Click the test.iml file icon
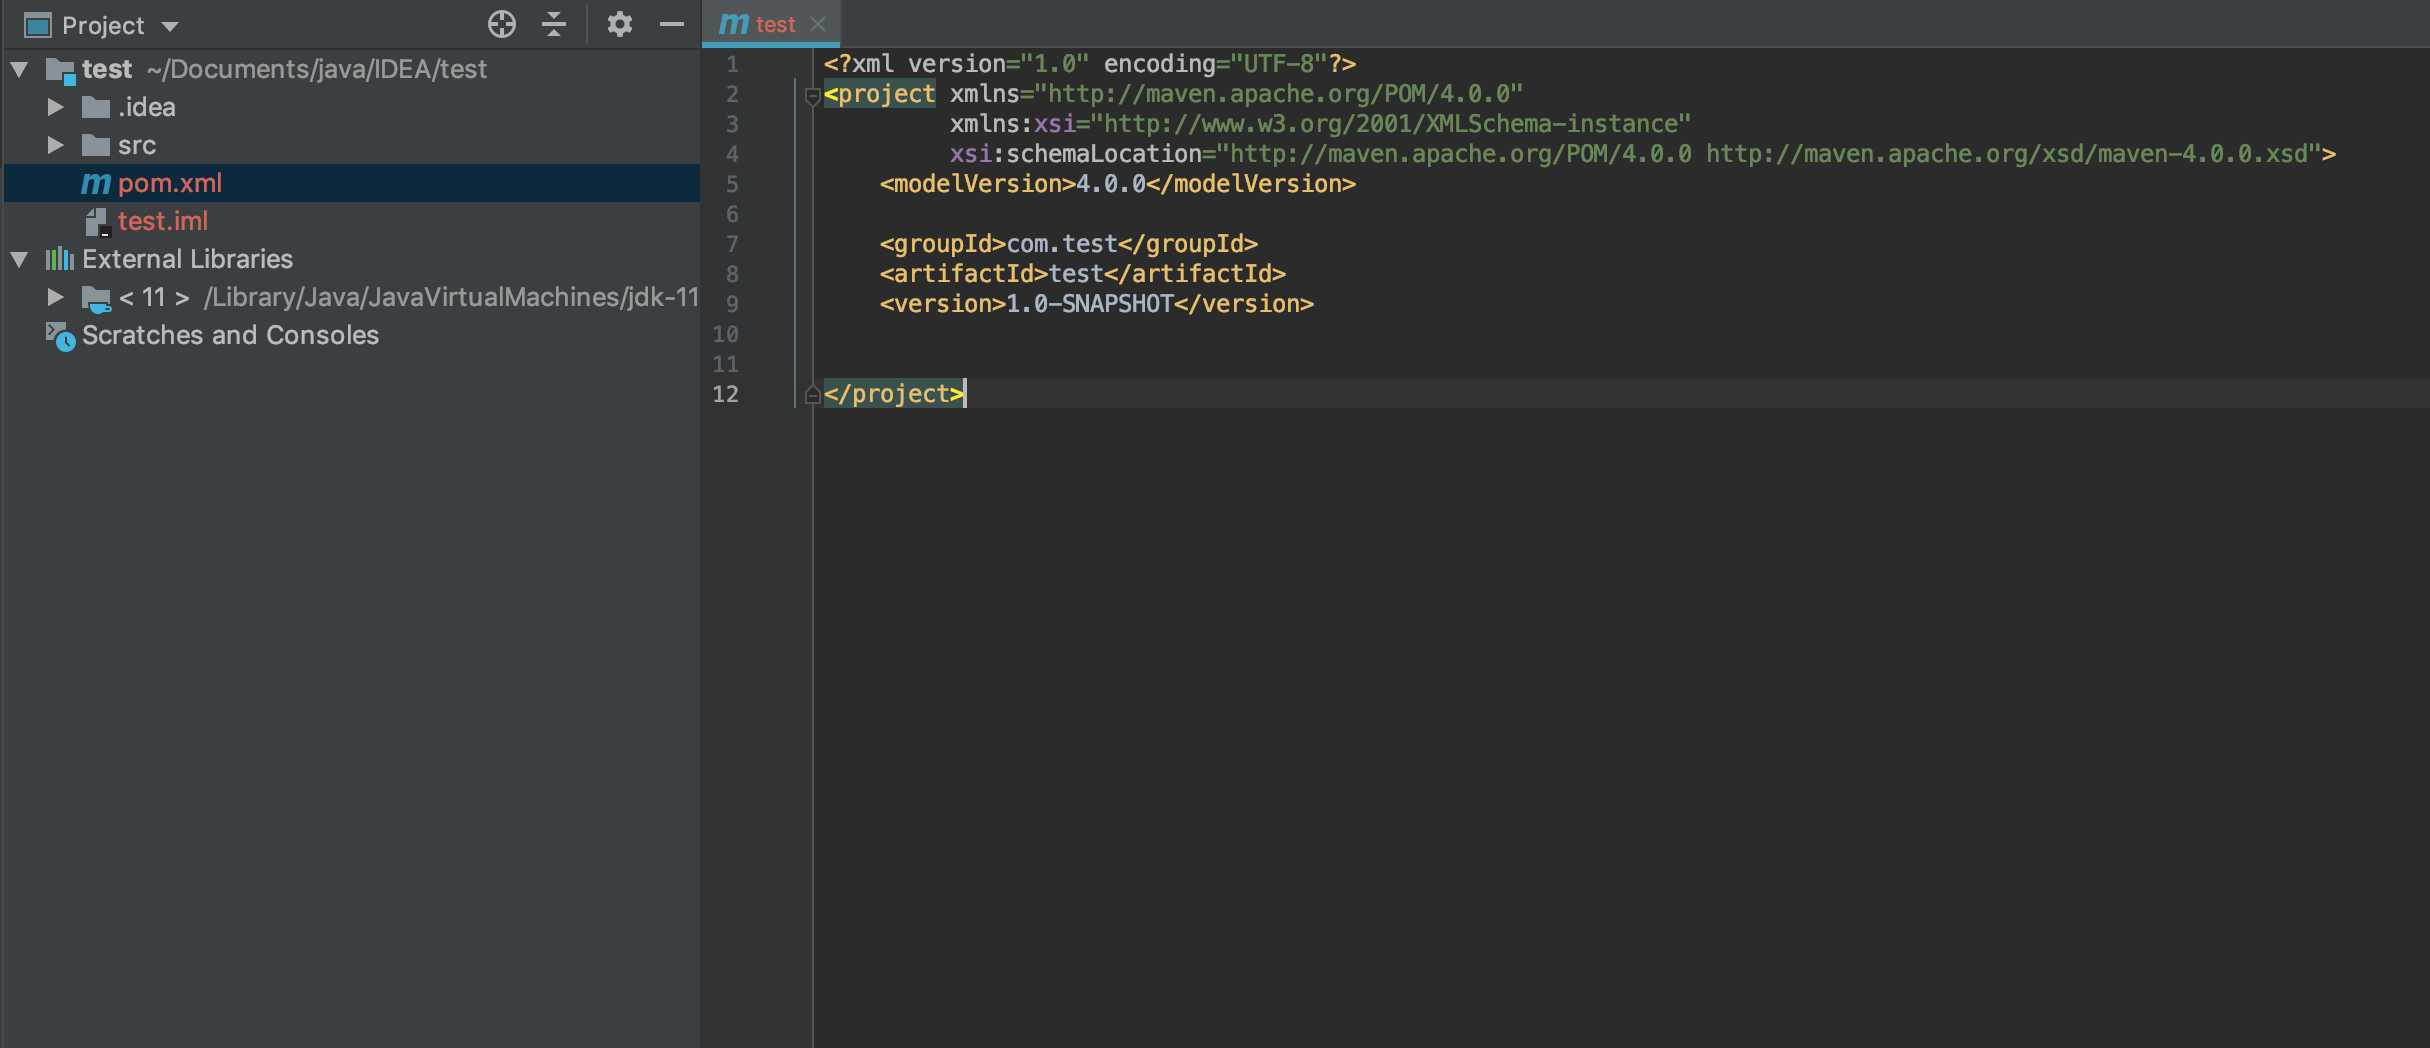Image resolution: width=2430 pixels, height=1048 pixels. click(x=96, y=221)
